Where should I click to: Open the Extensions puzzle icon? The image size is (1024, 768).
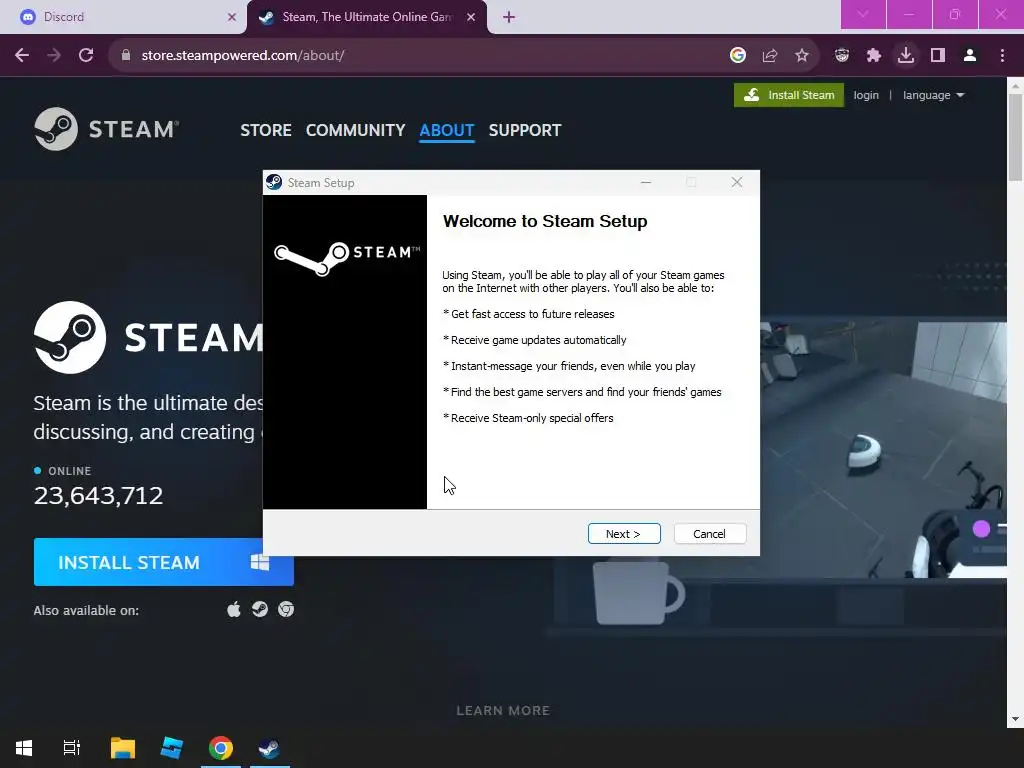[x=874, y=56]
